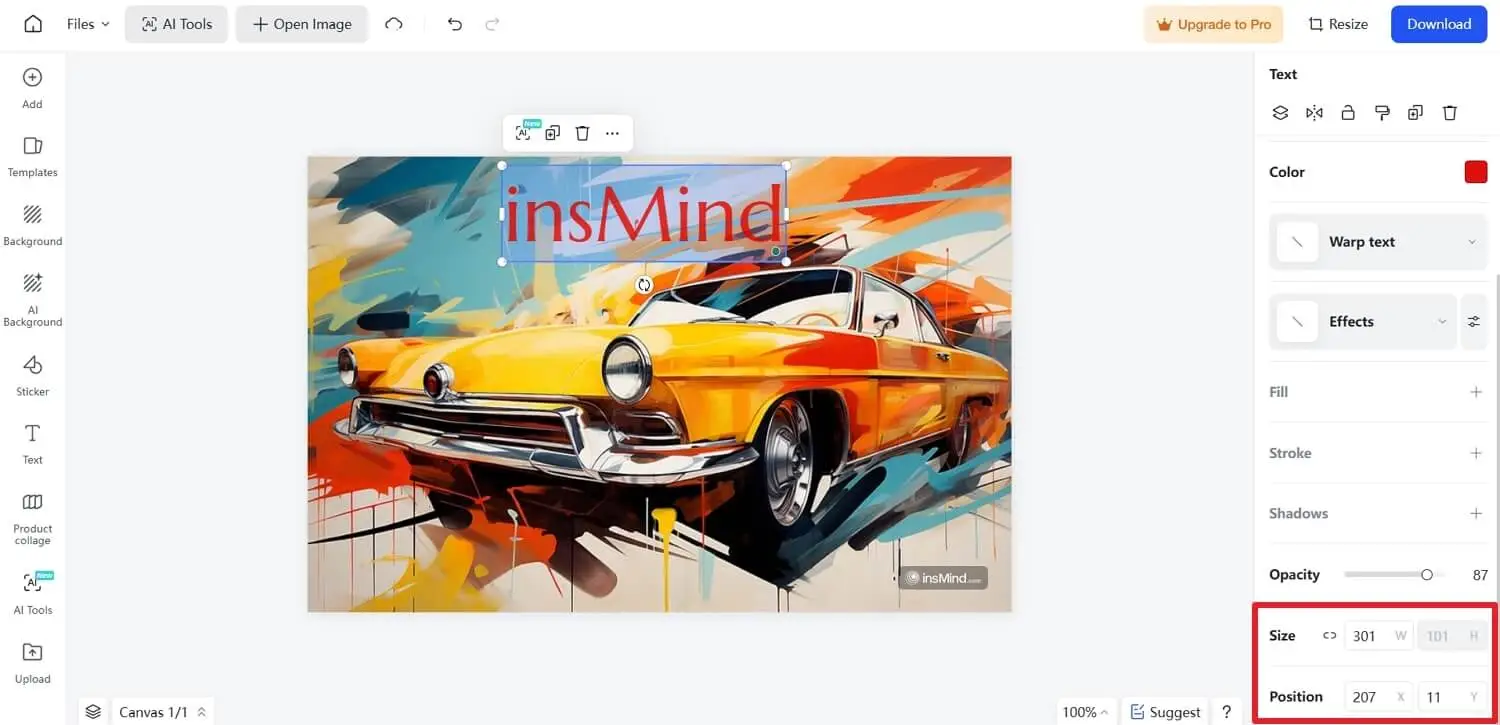This screenshot has width=1500, height=725.
Task: Click Open Image button
Action: (x=301, y=24)
